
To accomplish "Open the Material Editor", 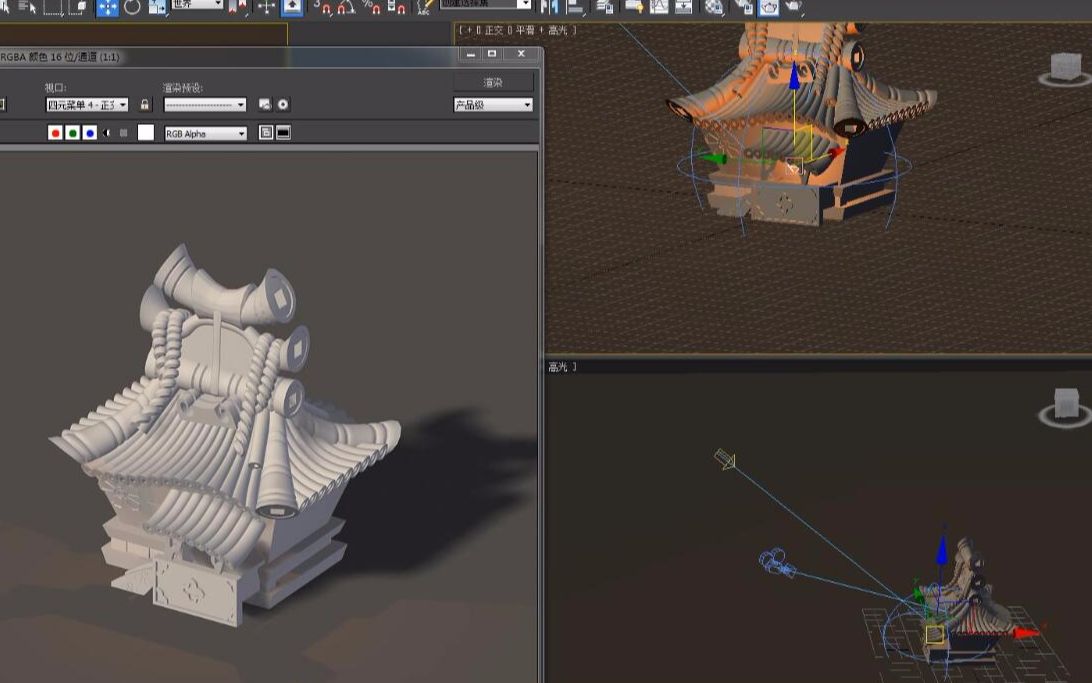I will pos(713,8).
